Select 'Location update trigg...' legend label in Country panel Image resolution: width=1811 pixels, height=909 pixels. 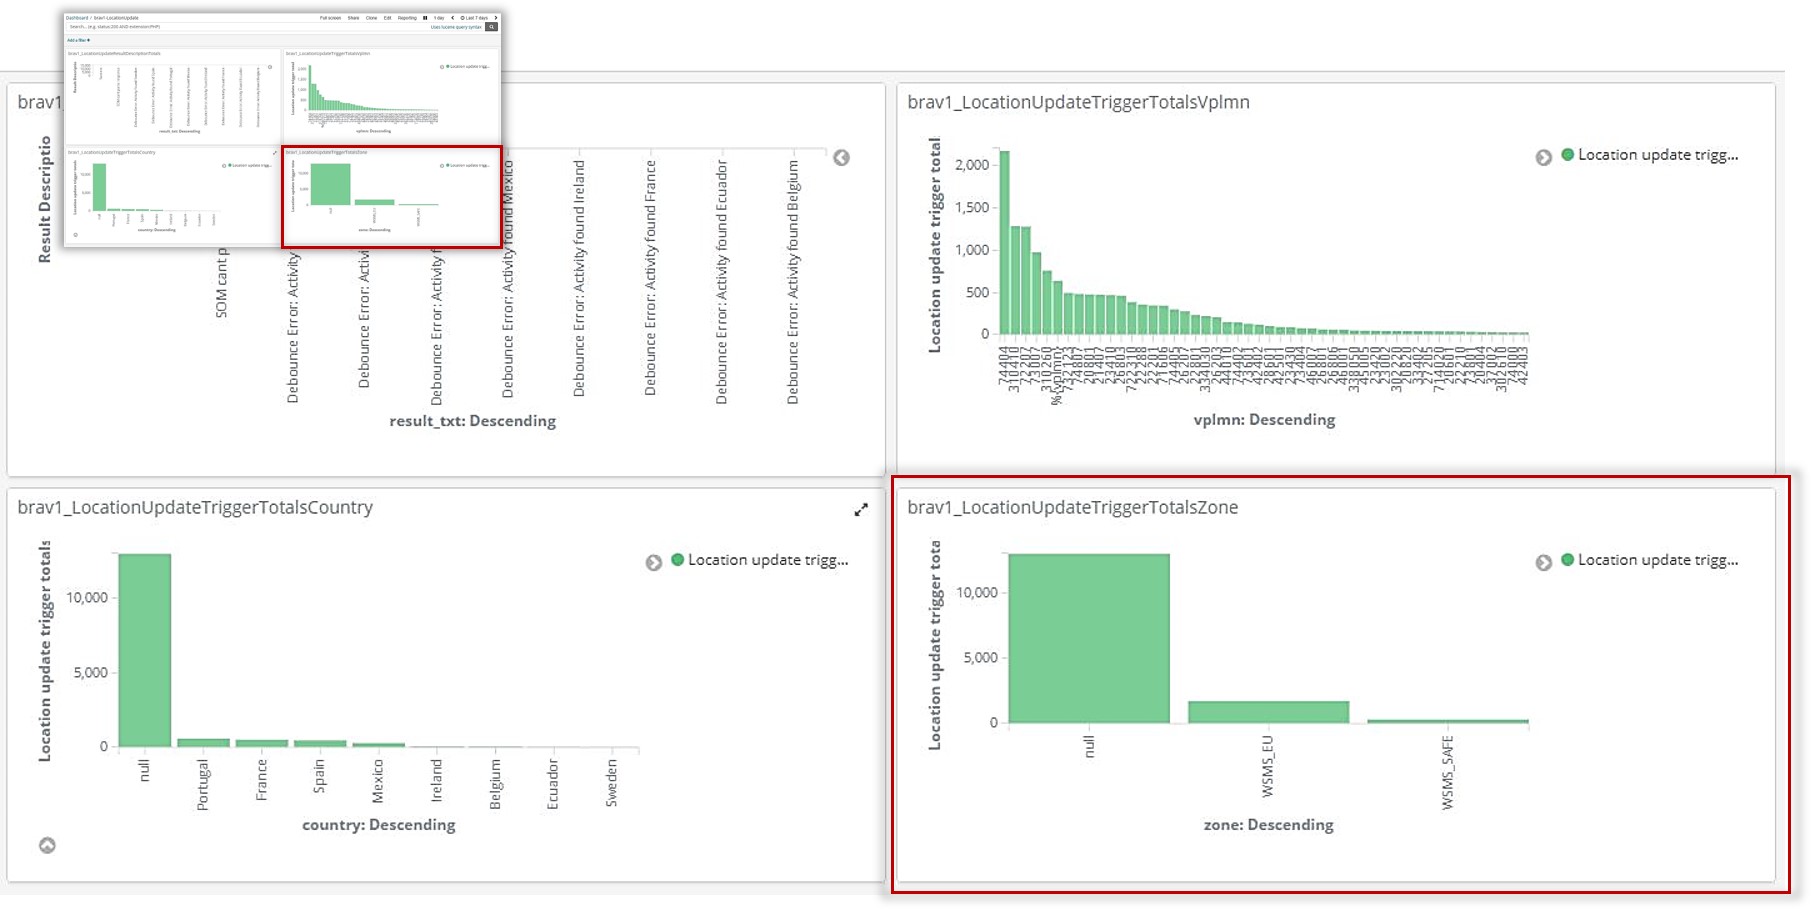coord(768,560)
